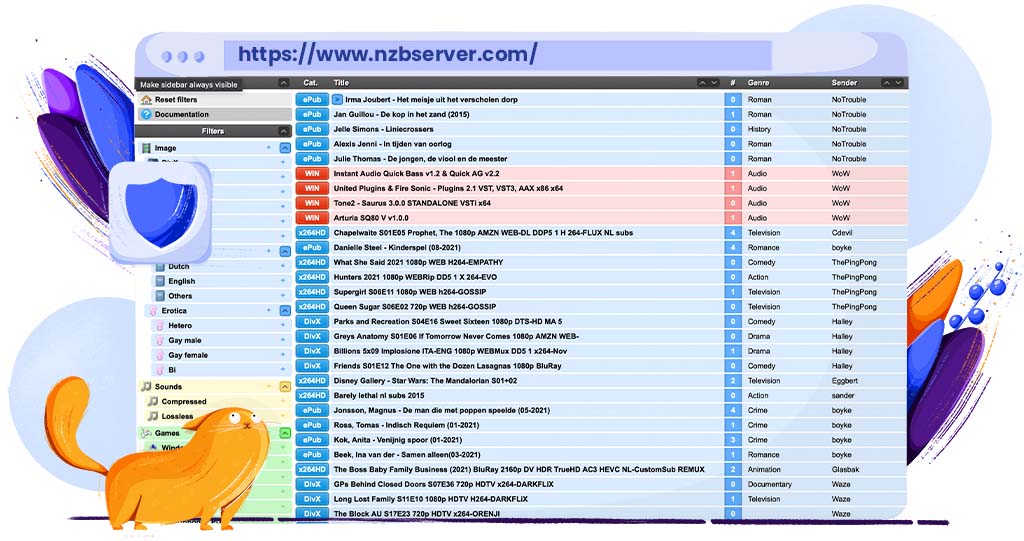Open the Documentation link
Screen dimensions: 1024x541
pos(182,114)
